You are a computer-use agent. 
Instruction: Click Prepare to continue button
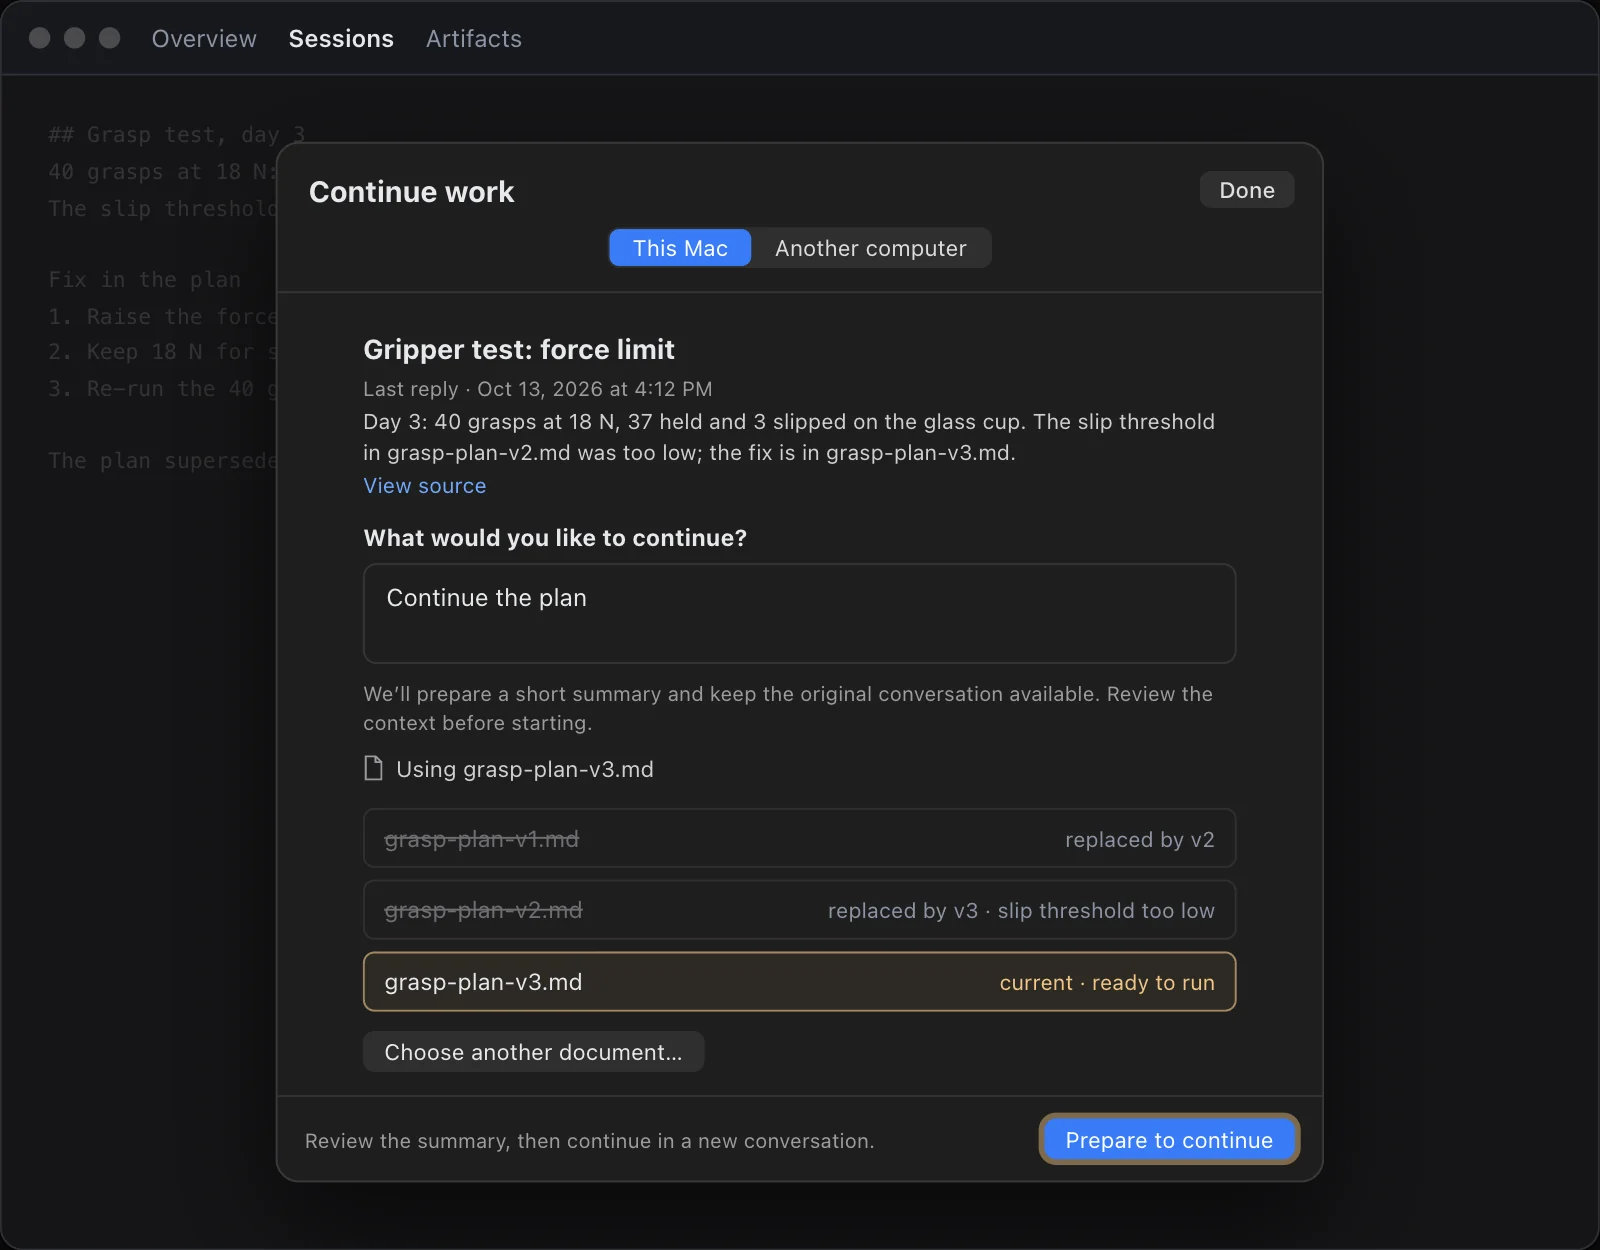[x=1169, y=1140]
